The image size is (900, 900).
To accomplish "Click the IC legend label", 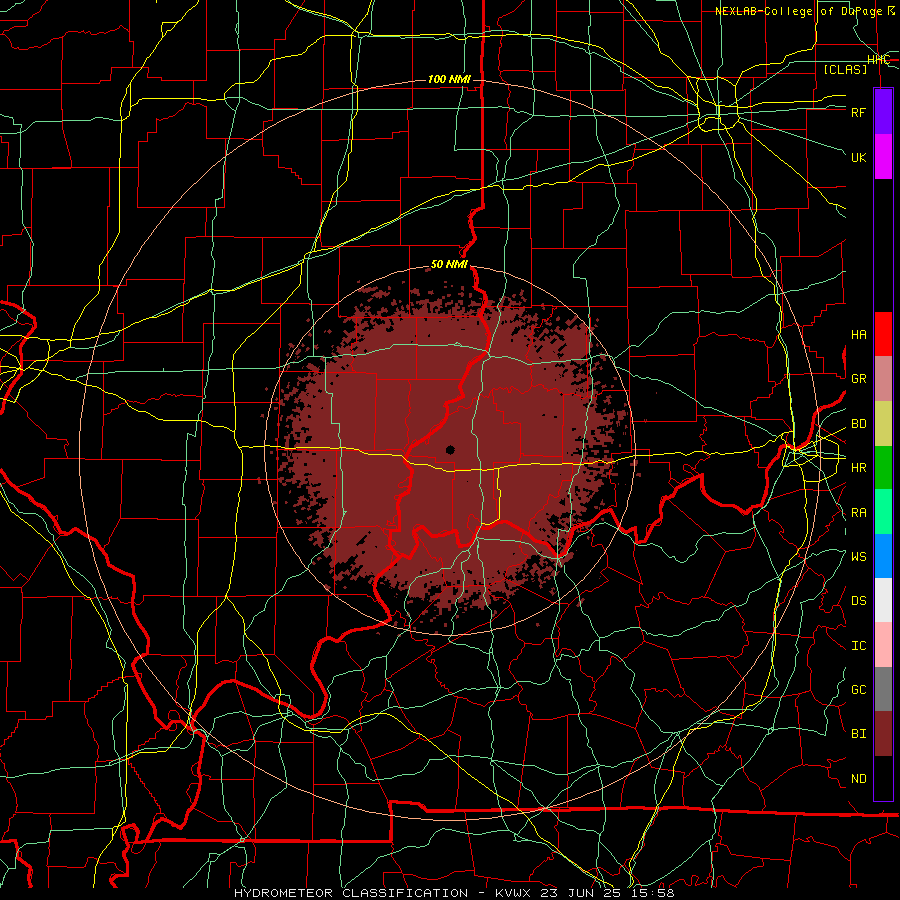I will [x=858, y=646].
